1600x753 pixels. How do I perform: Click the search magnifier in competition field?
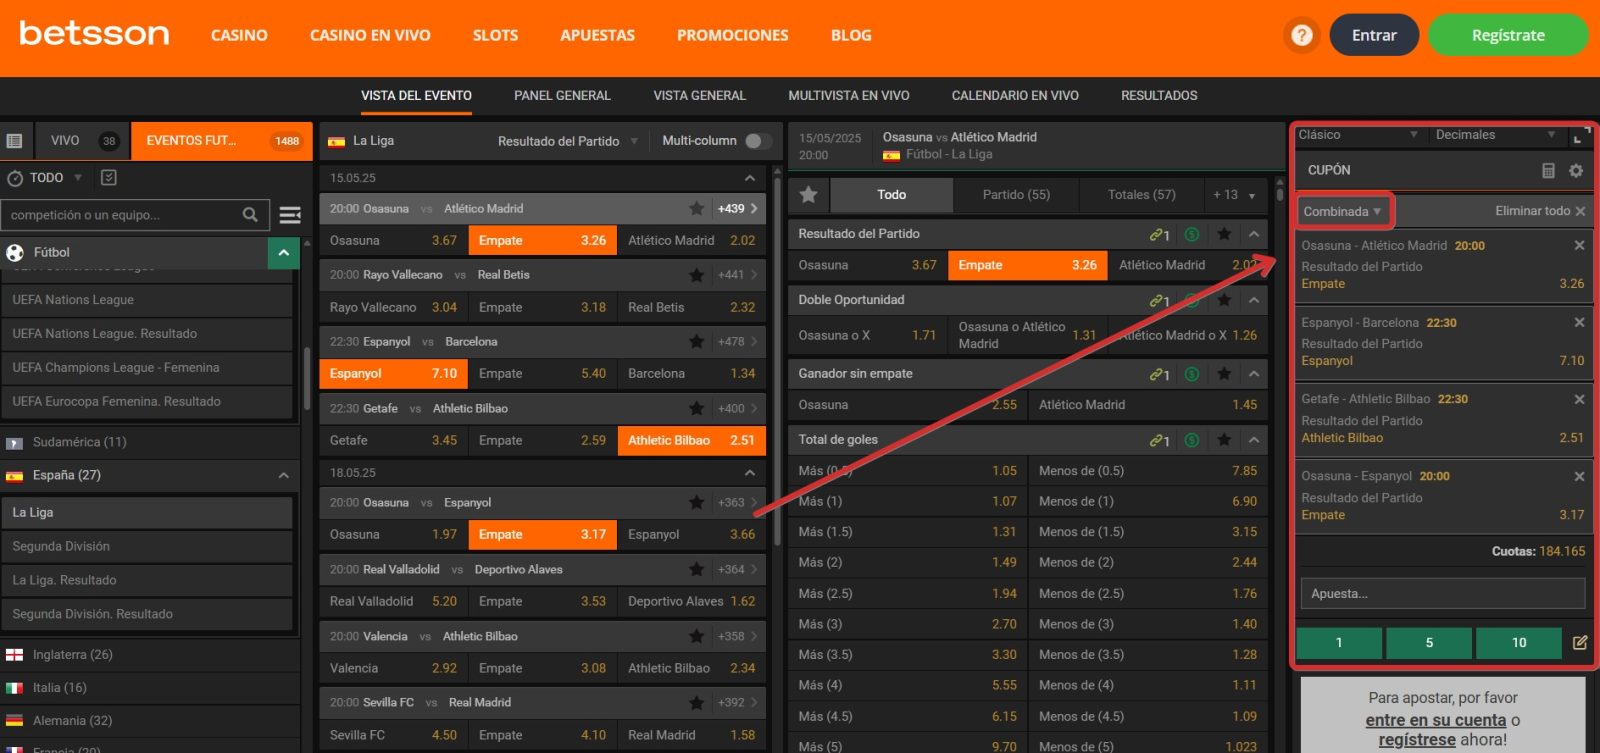250,214
